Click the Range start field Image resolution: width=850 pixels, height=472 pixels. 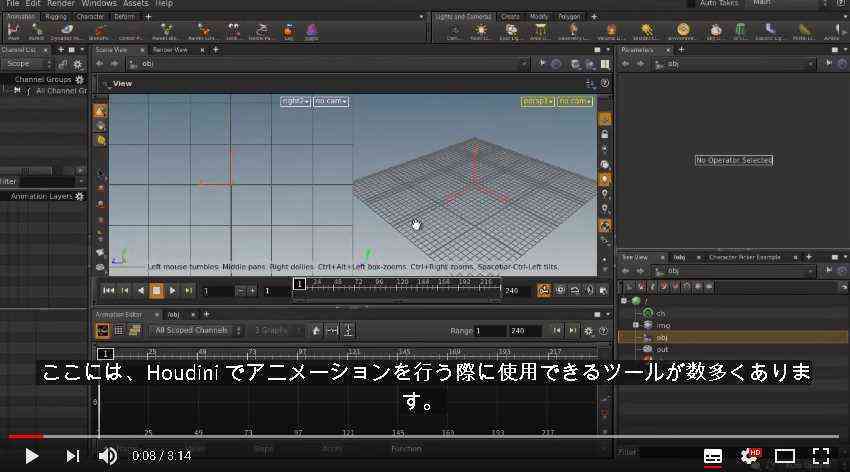490,331
